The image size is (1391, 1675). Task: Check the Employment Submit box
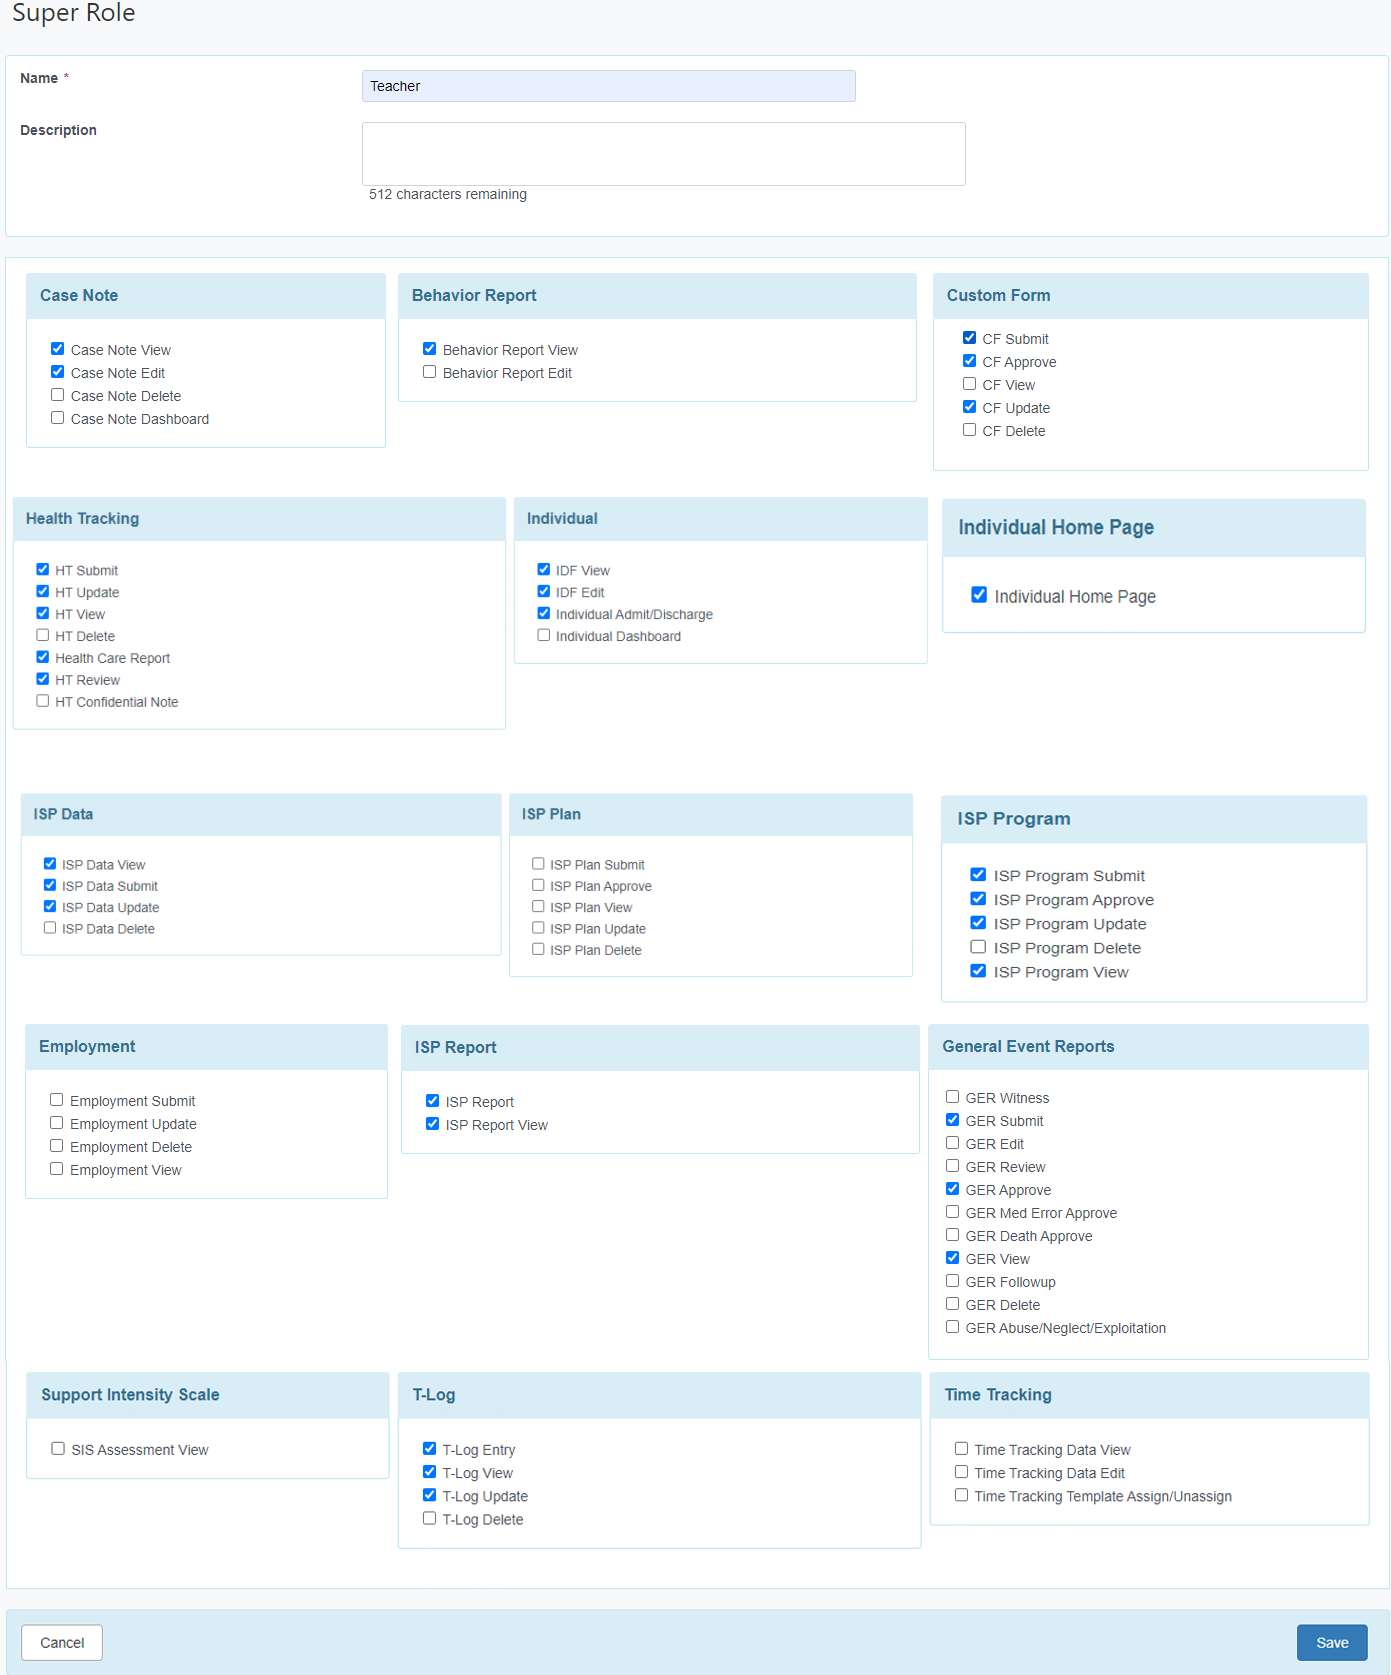click(56, 1100)
